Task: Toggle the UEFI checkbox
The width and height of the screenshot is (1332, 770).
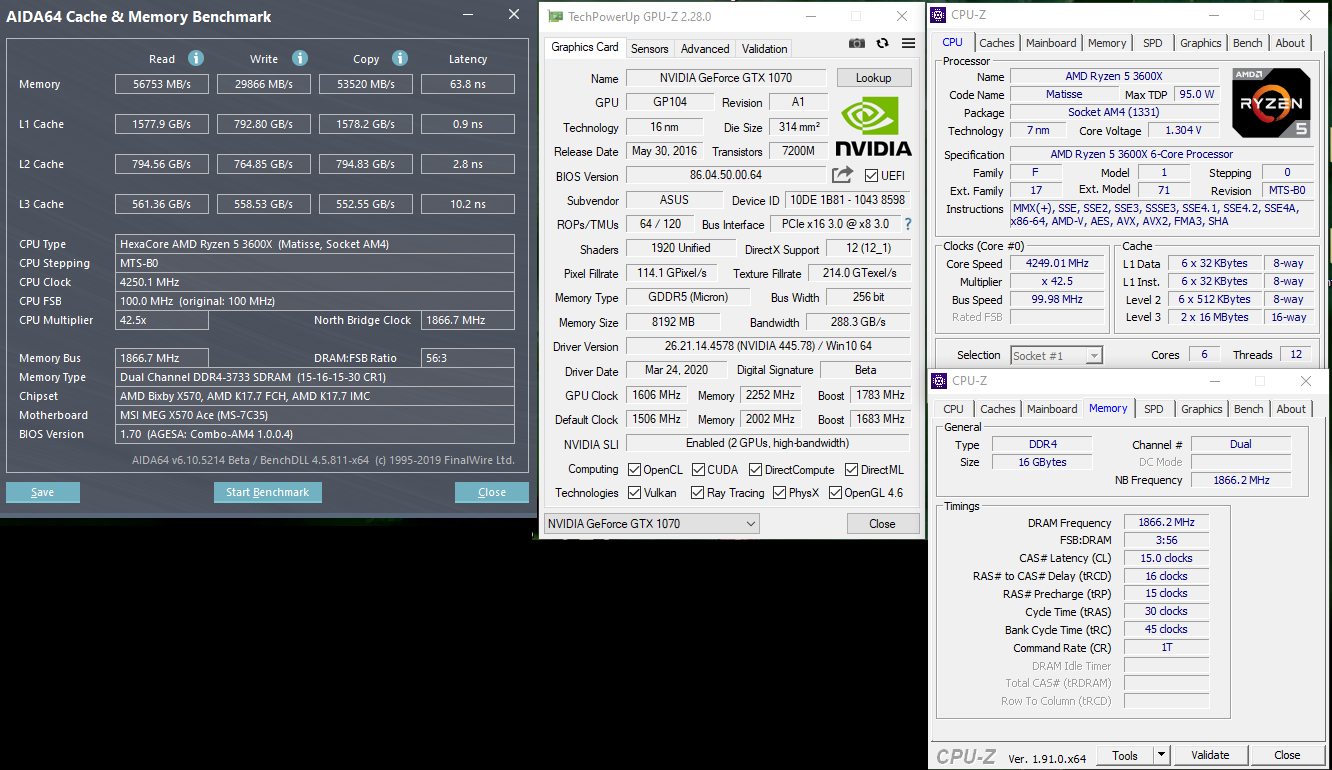Action: 871,176
